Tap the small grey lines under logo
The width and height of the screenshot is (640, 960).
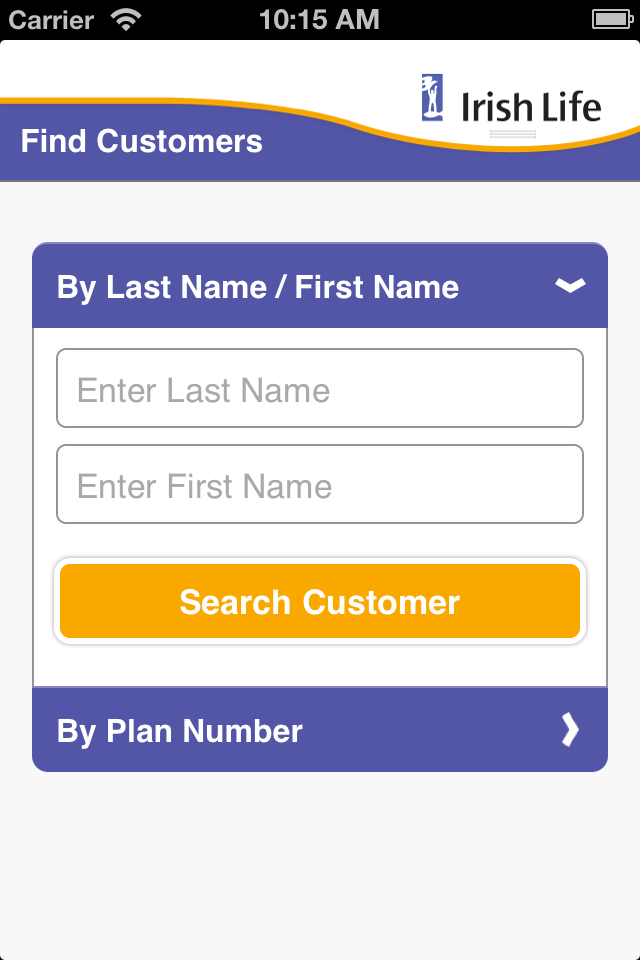512,134
